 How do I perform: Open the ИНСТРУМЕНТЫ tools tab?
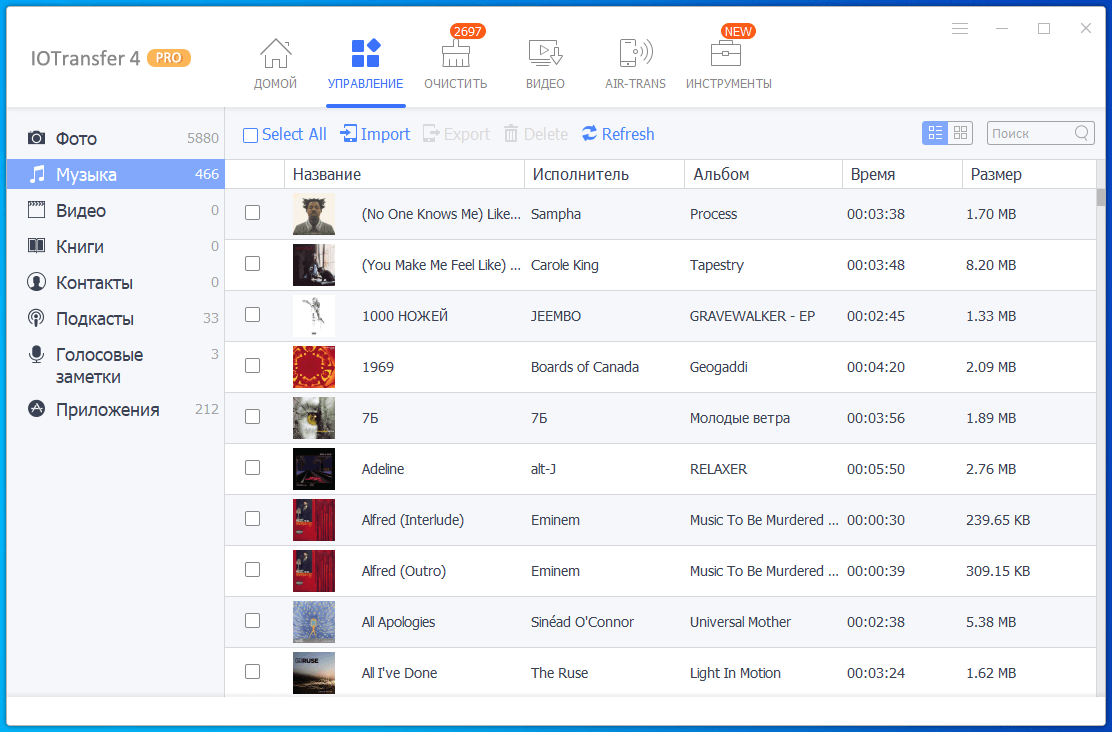728,65
